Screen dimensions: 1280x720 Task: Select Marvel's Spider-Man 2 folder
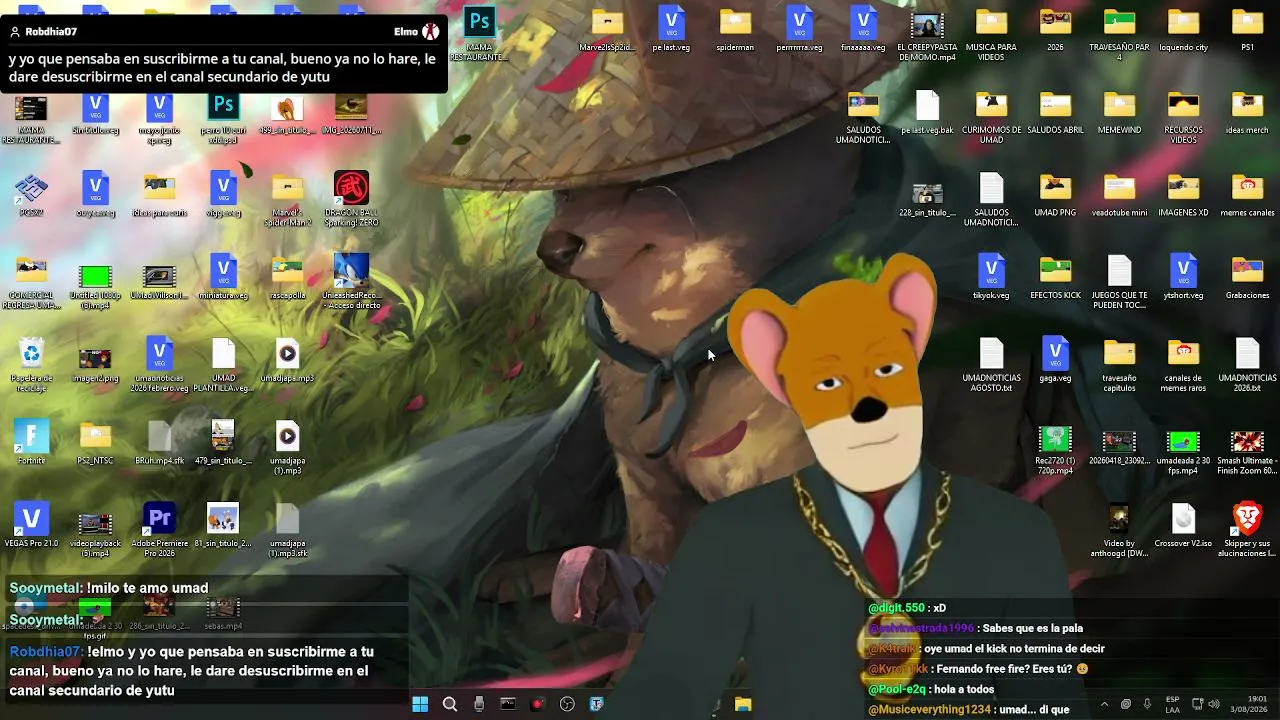[287, 198]
